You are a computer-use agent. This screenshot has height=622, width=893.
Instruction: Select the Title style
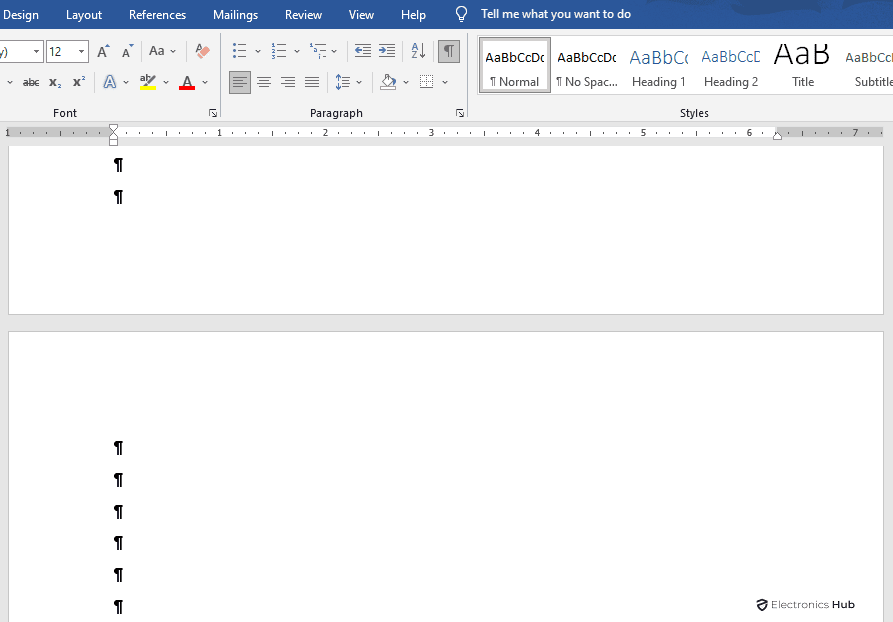[x=802, y=66]
